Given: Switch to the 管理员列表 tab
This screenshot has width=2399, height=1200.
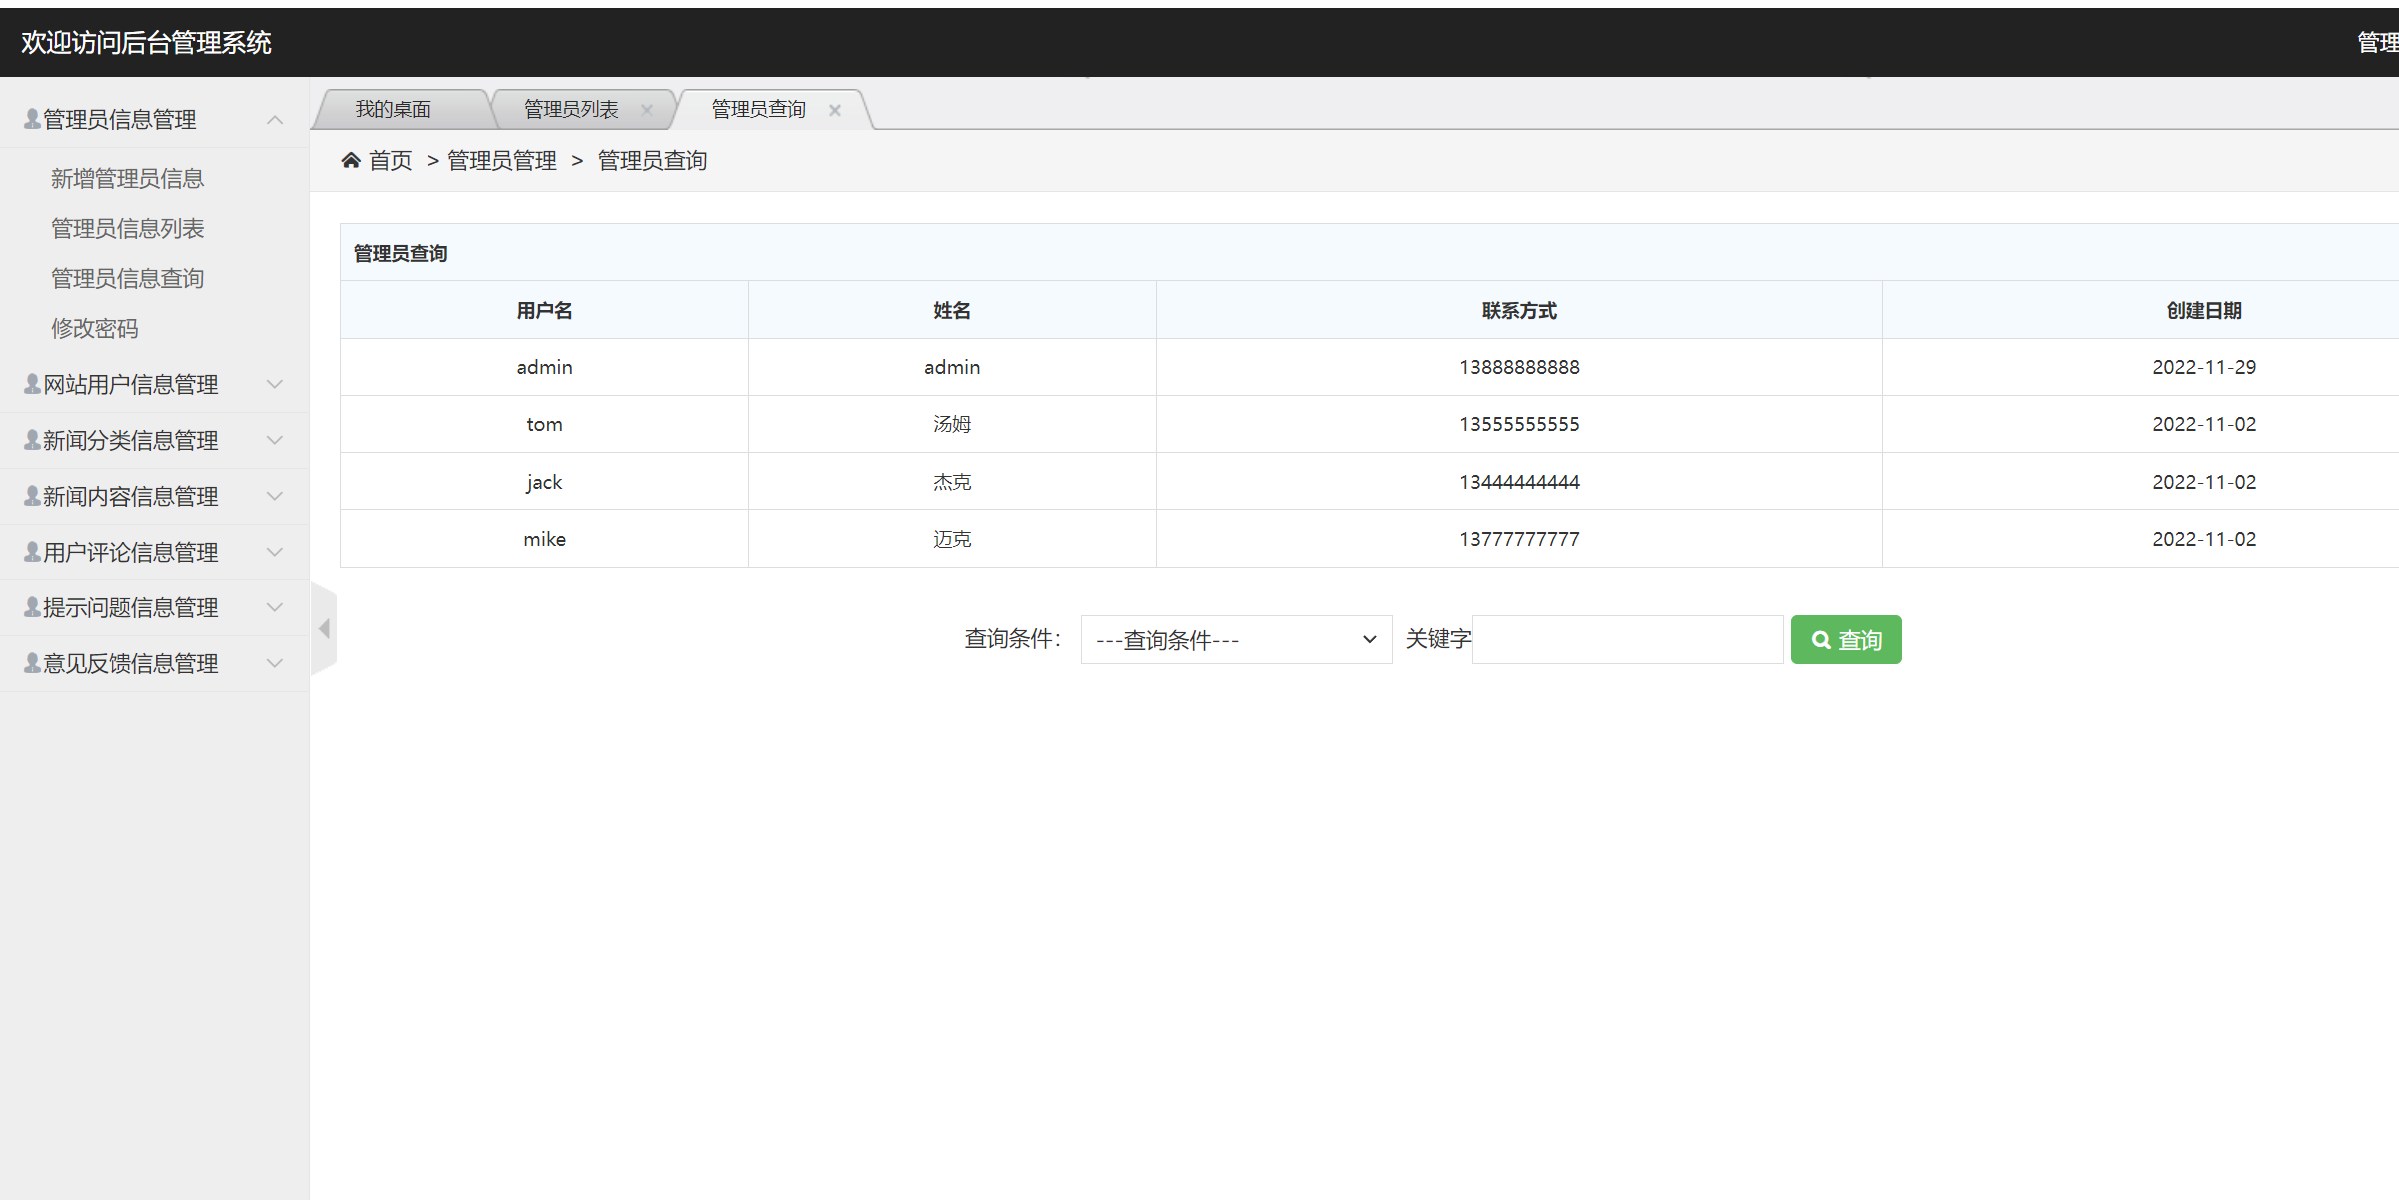Looking at the screenshot, I should 571,109.
